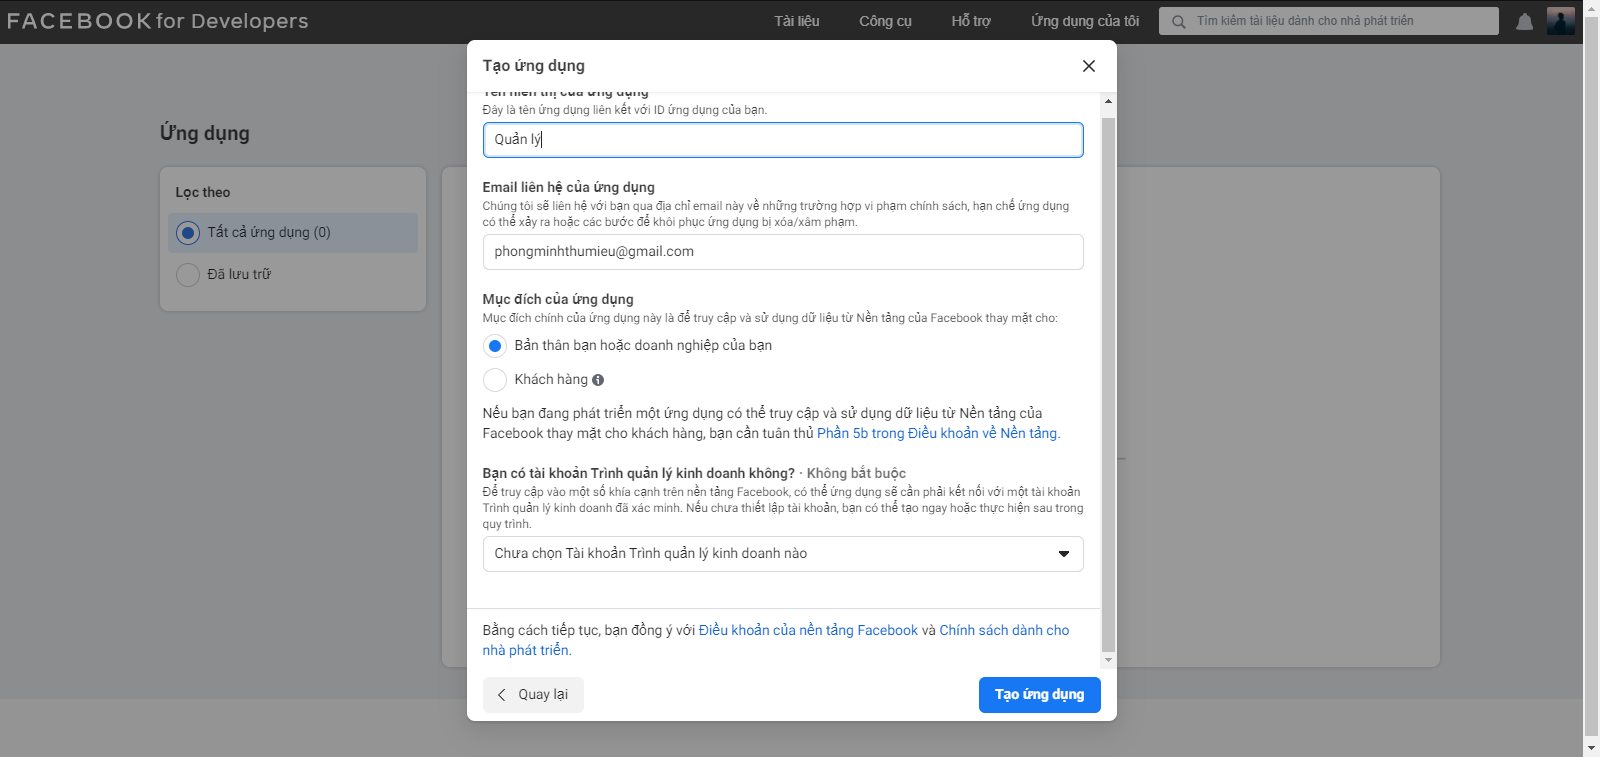Image resolution: width=1600 pixels, height=757 pixels.
Task: Click the 'Email liên hệ của ứng dụng' label
Action: [569, 187]
